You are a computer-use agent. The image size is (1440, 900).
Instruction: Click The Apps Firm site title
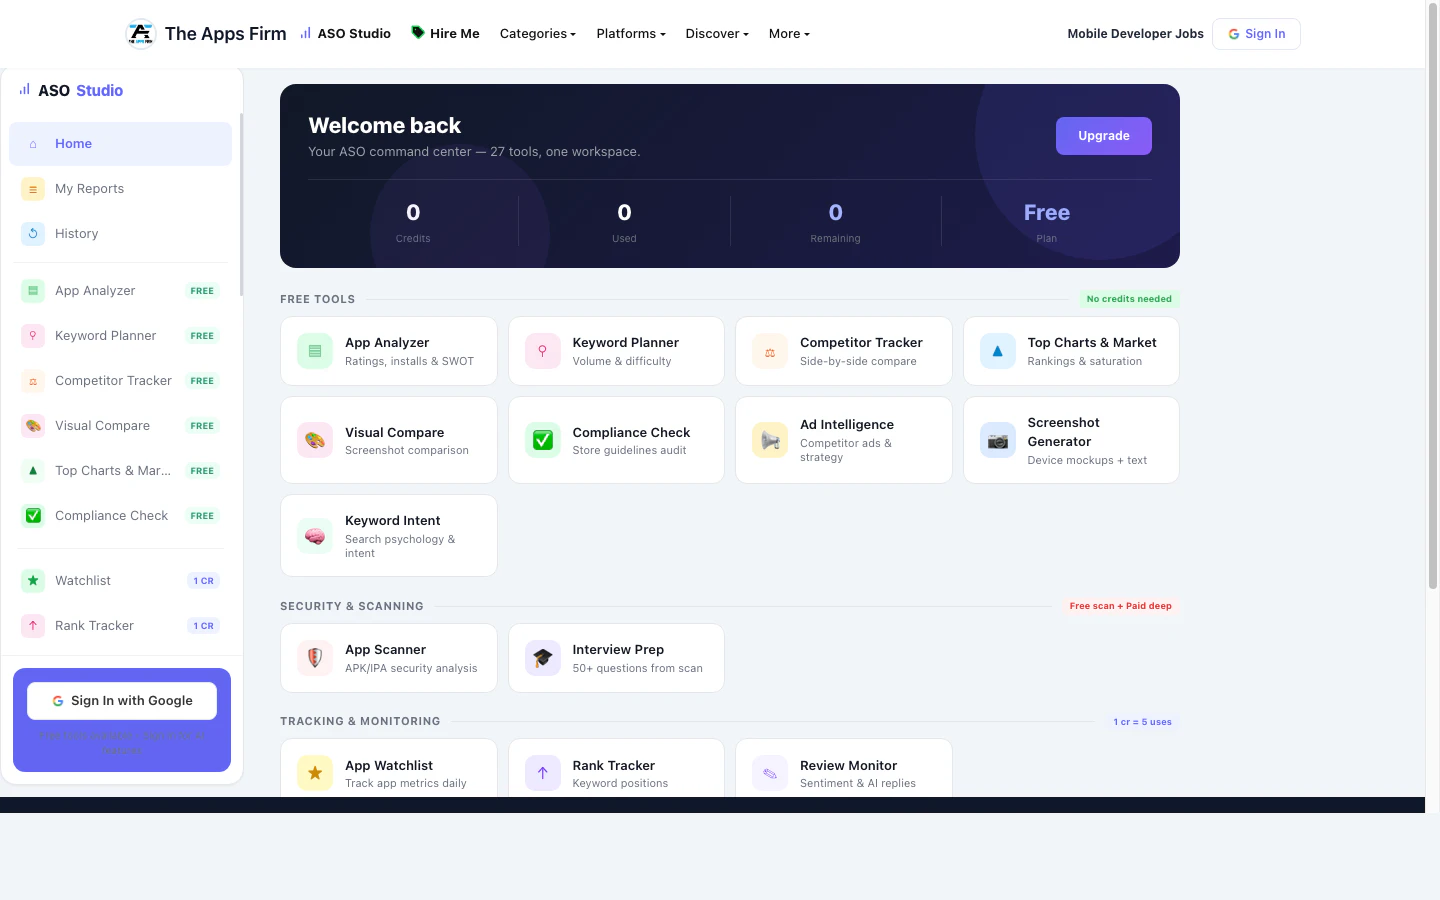coord(225,34)
